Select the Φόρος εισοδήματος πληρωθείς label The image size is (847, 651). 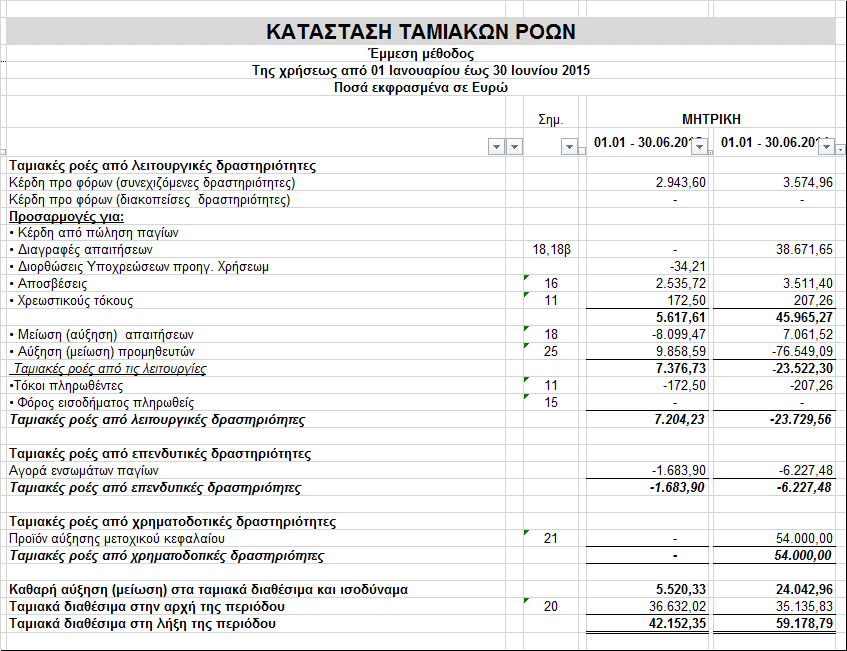(102, 403)
